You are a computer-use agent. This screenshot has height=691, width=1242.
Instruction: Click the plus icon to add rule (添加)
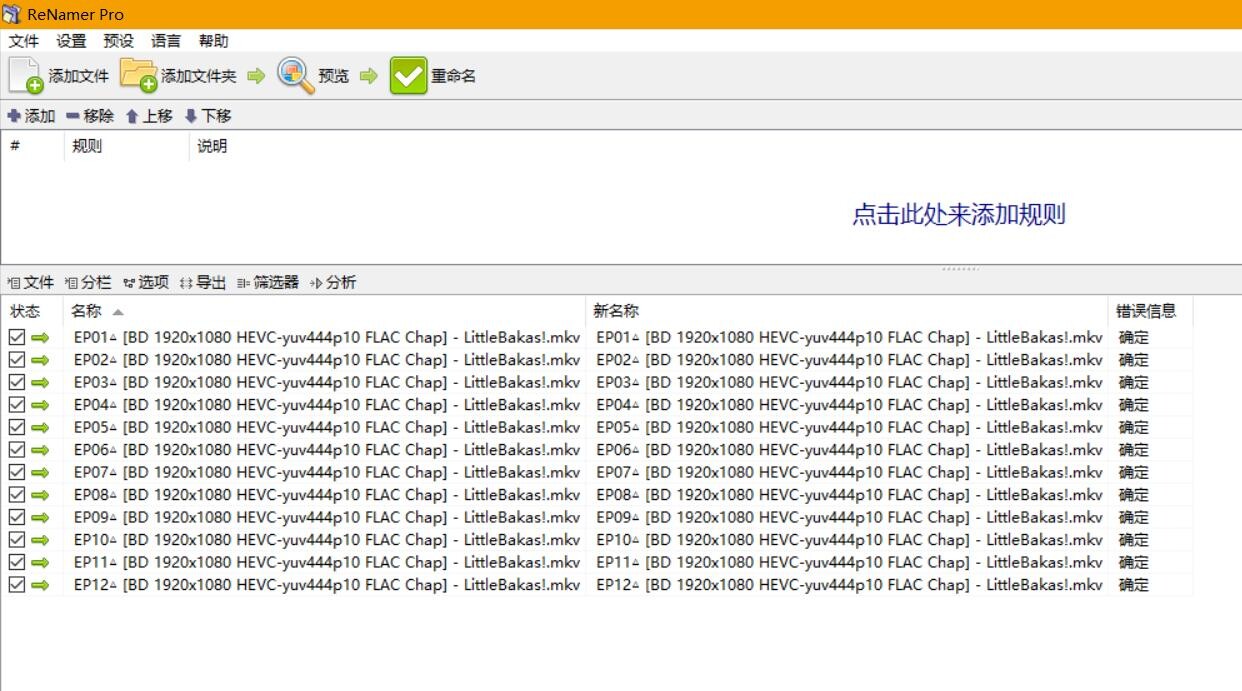[14, 116]
